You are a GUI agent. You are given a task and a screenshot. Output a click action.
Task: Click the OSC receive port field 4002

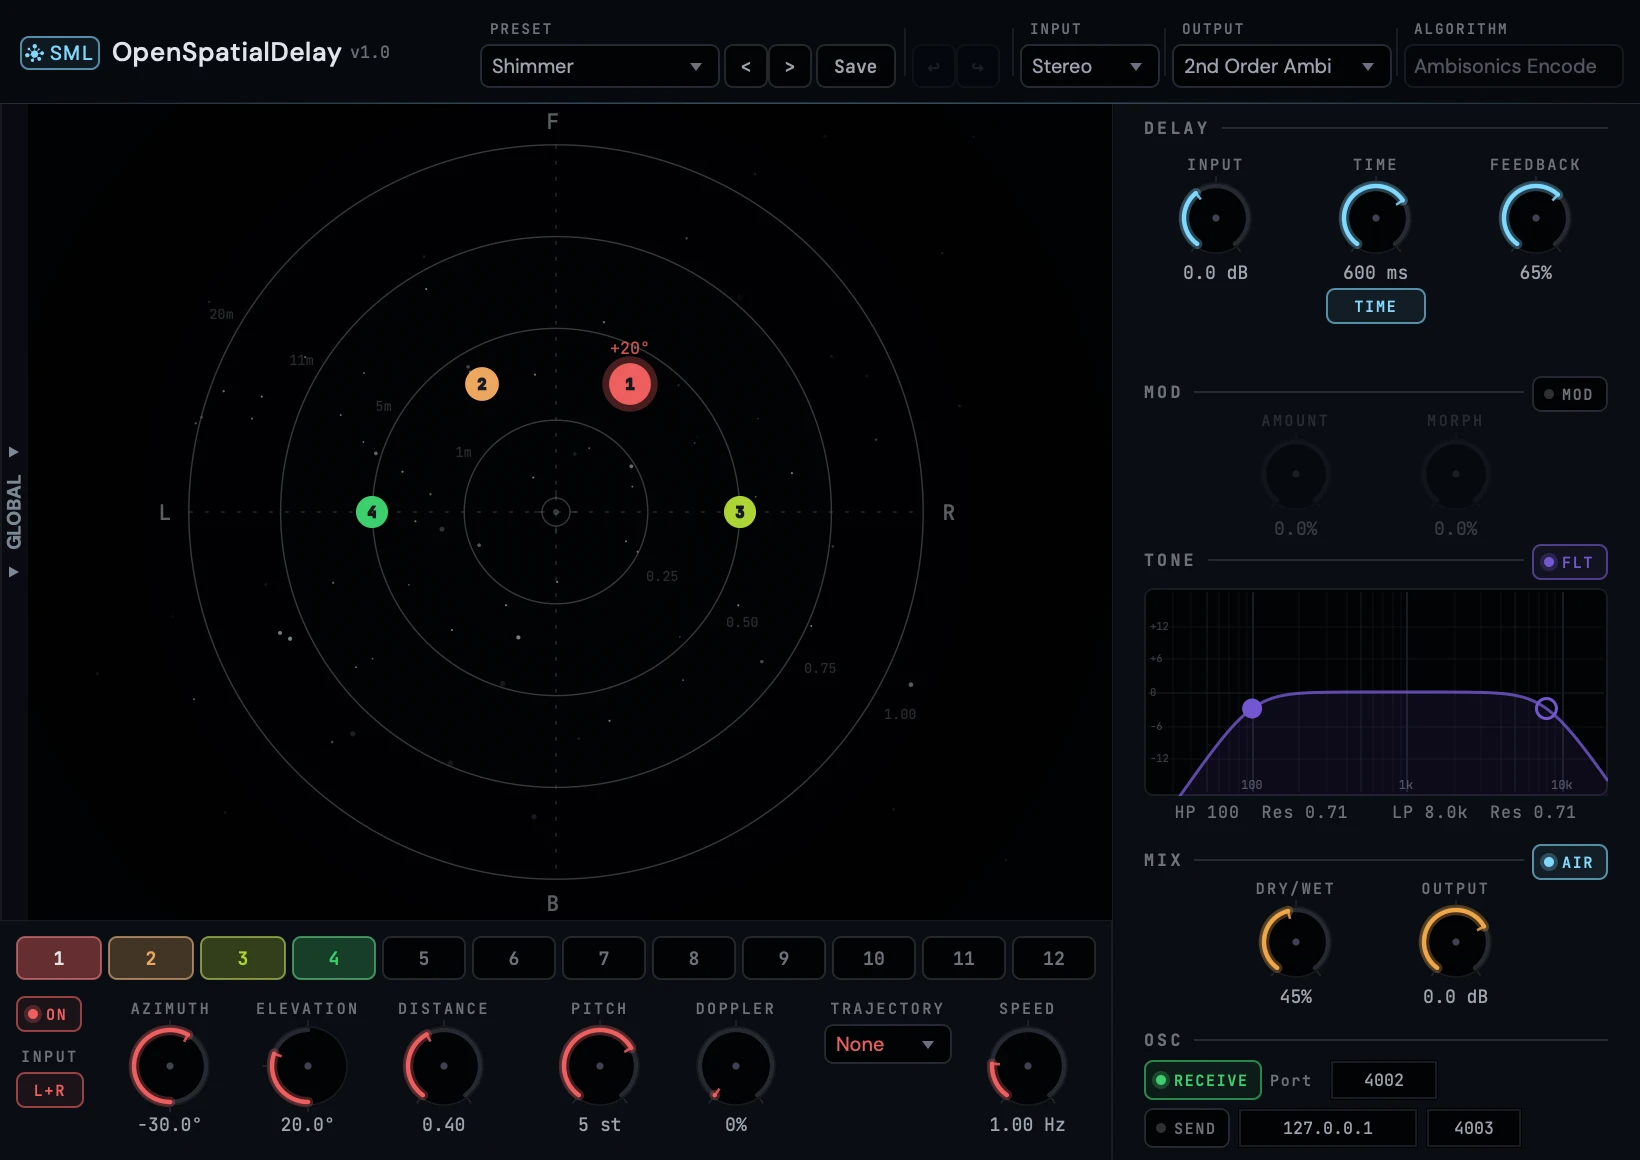pos(1384,1080)
